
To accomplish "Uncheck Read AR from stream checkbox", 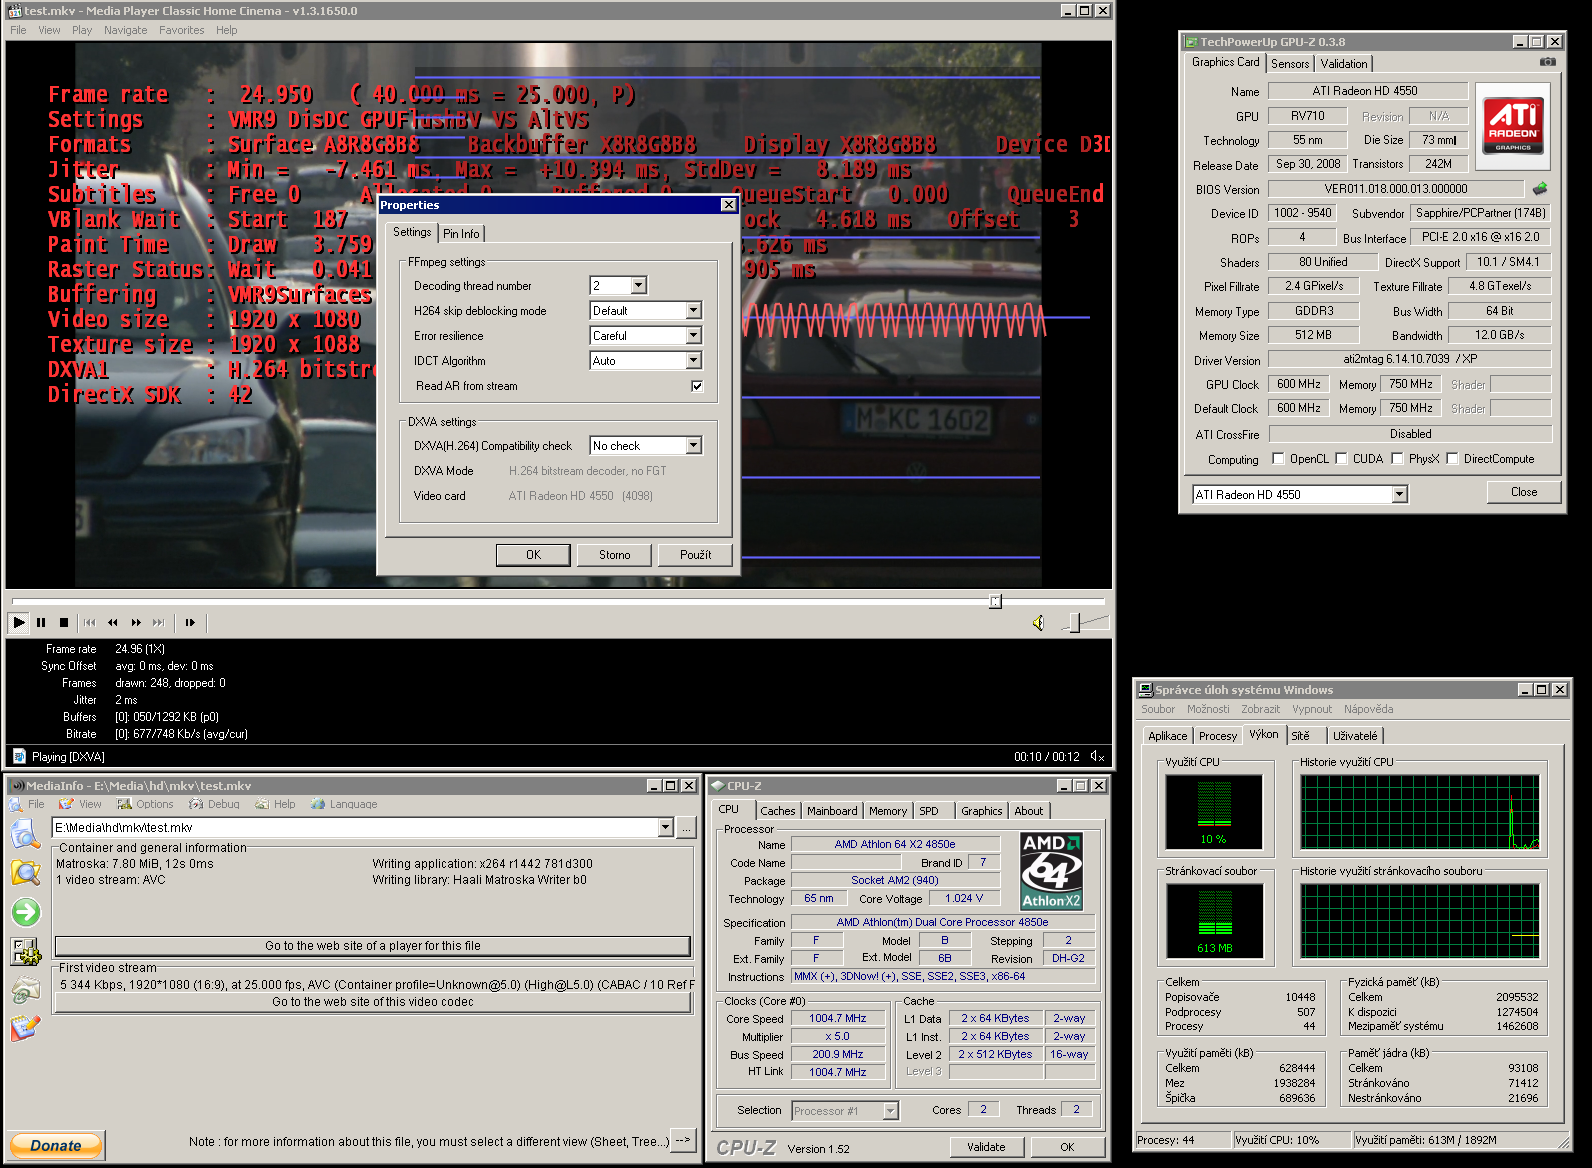I will (696, 386).
